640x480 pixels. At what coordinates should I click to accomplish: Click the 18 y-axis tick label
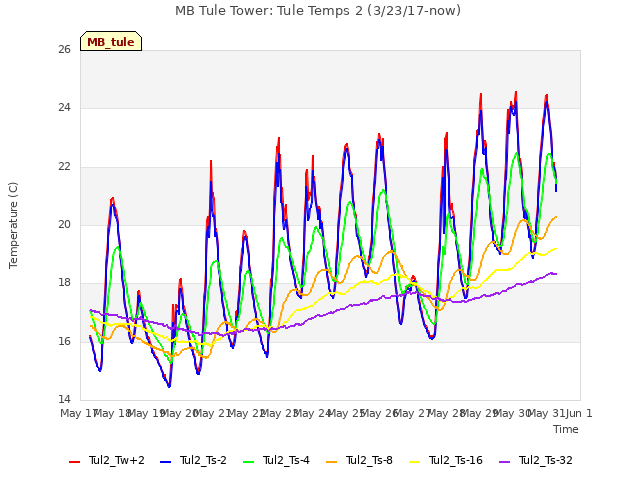(64, 282)
